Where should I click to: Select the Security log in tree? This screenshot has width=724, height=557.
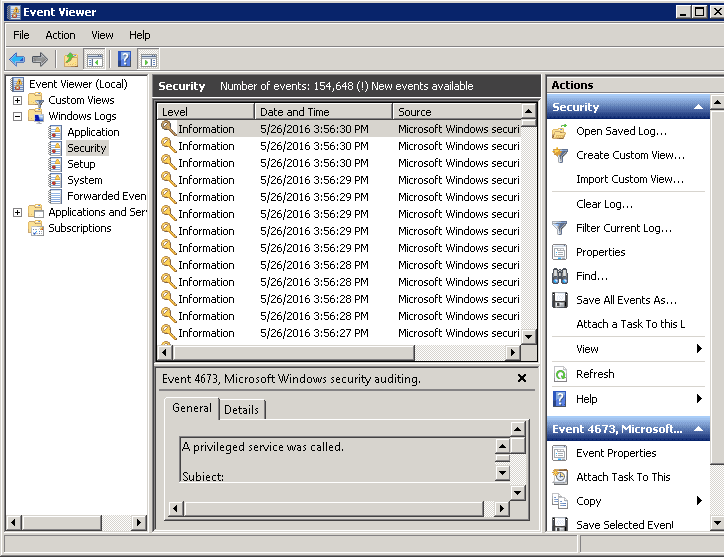point(87,148)
